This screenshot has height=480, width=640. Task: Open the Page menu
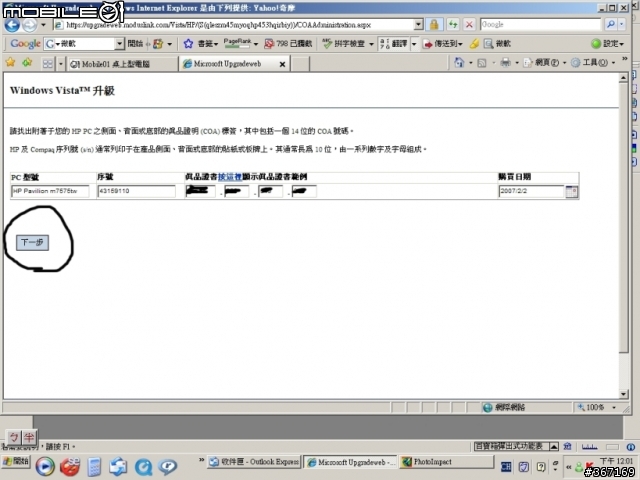pos(545,62)
